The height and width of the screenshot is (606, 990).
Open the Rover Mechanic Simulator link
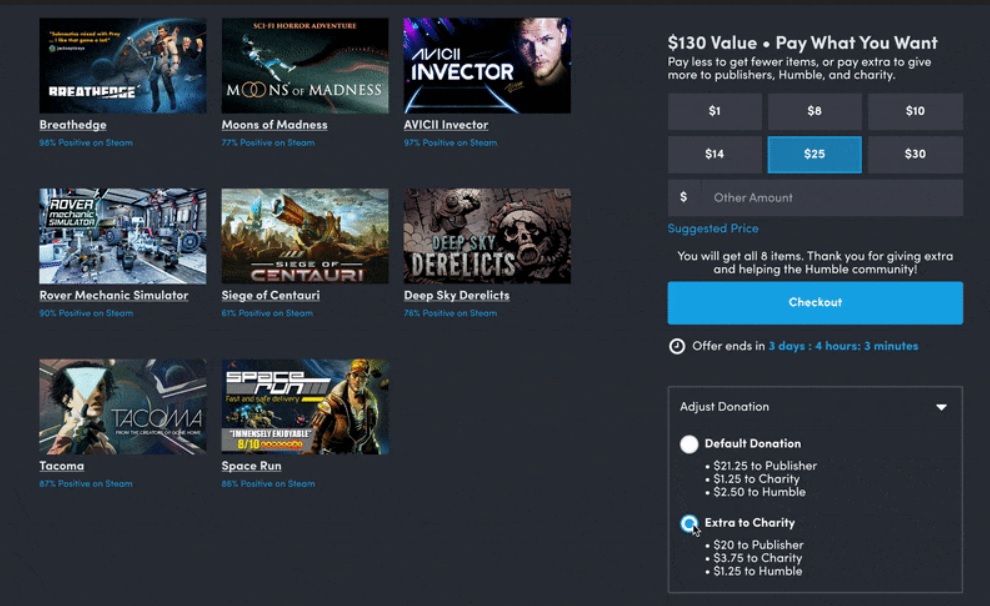(x=114, y=295)
